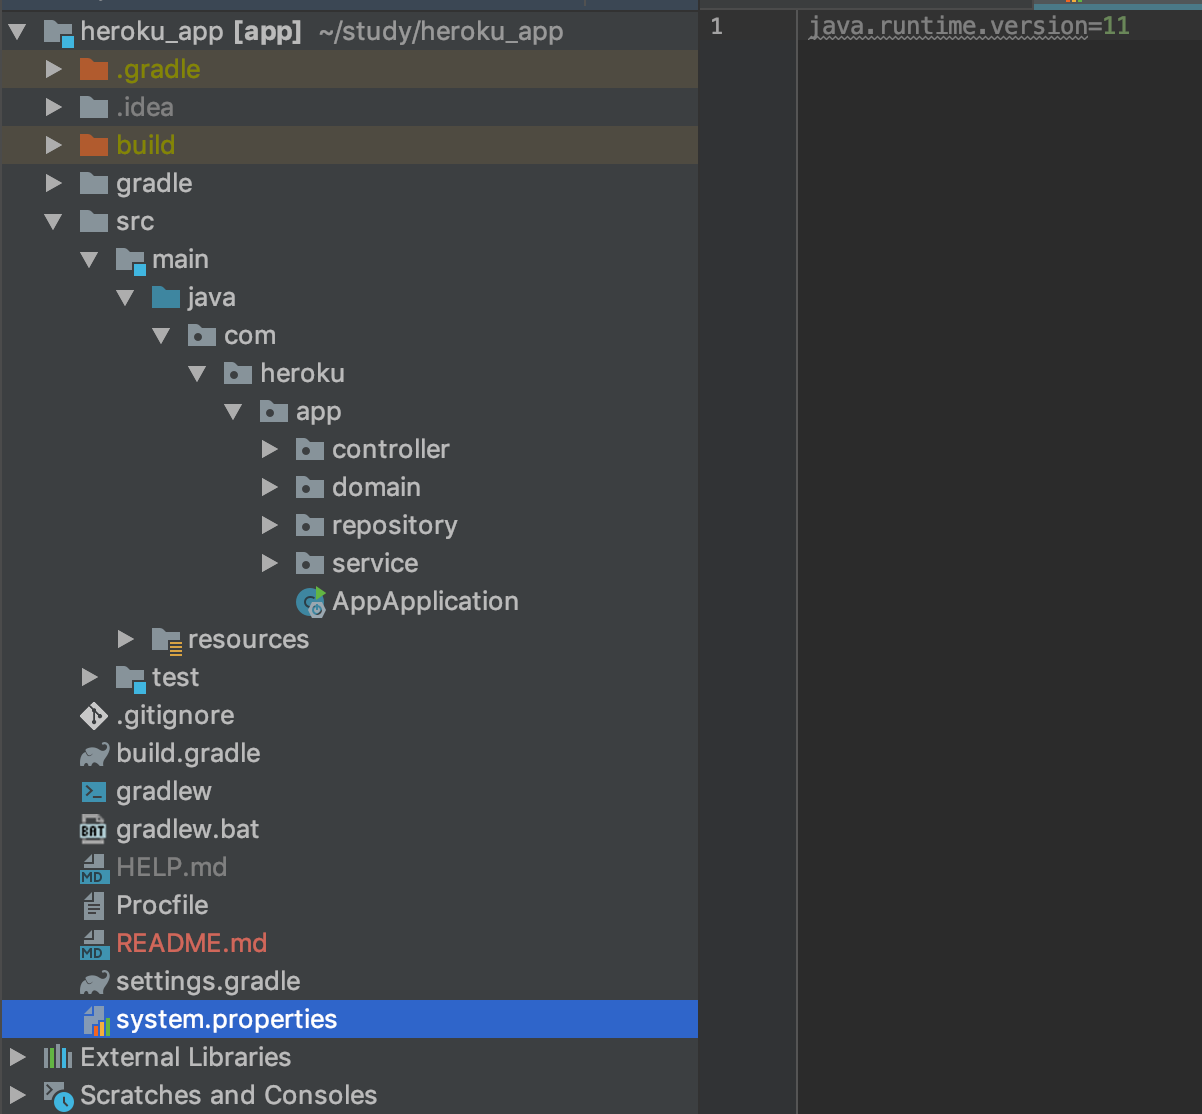The image size is (1202, 1114).
Task: Select the red README.md file
Action: (x=191, y=944)
